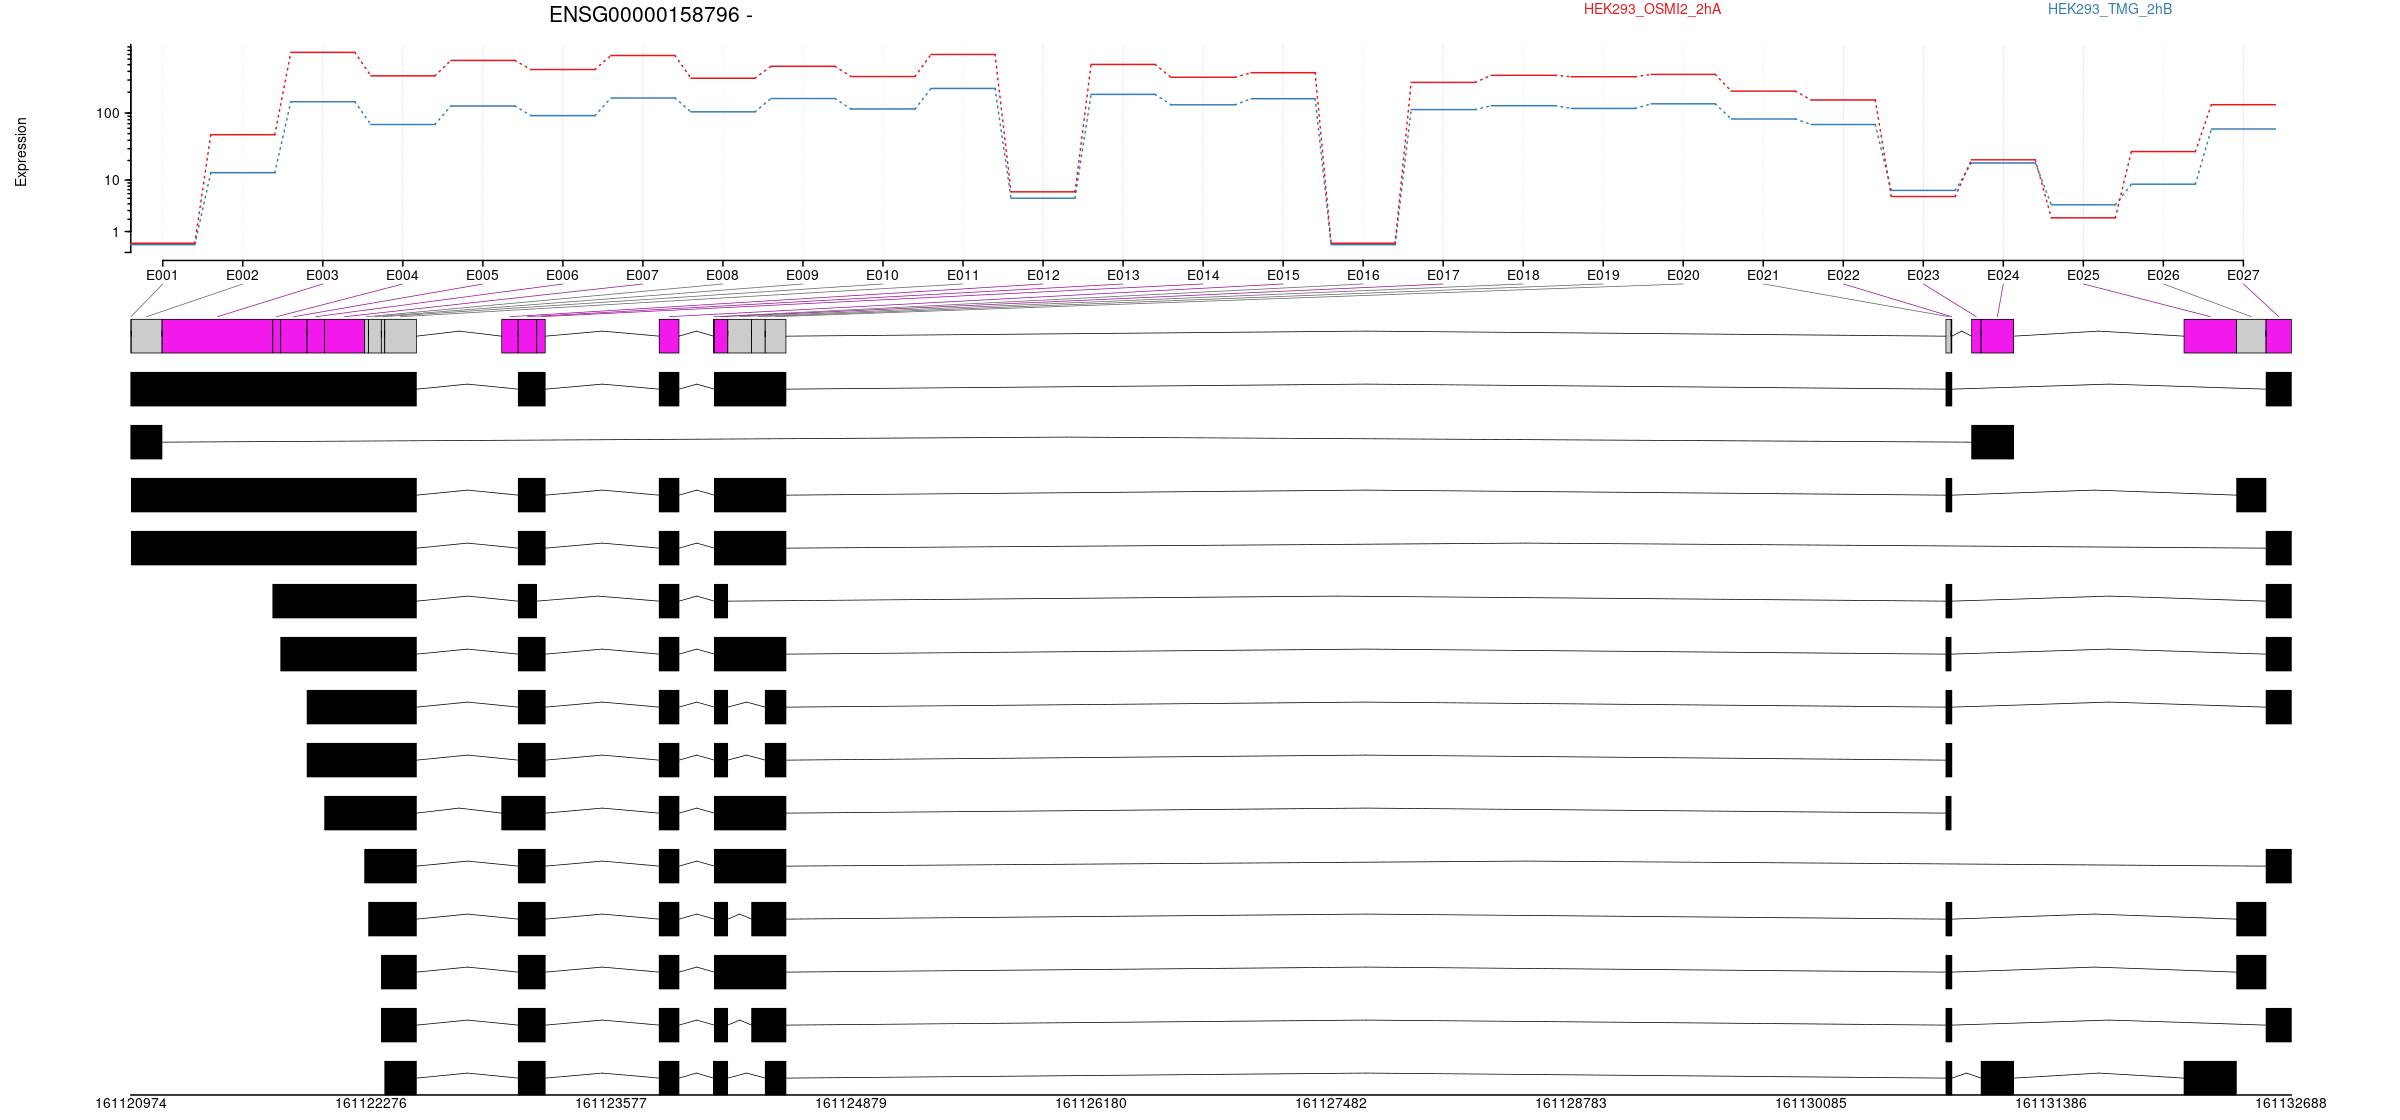Click genomic coordinate 161131386

(2051, 1104)
